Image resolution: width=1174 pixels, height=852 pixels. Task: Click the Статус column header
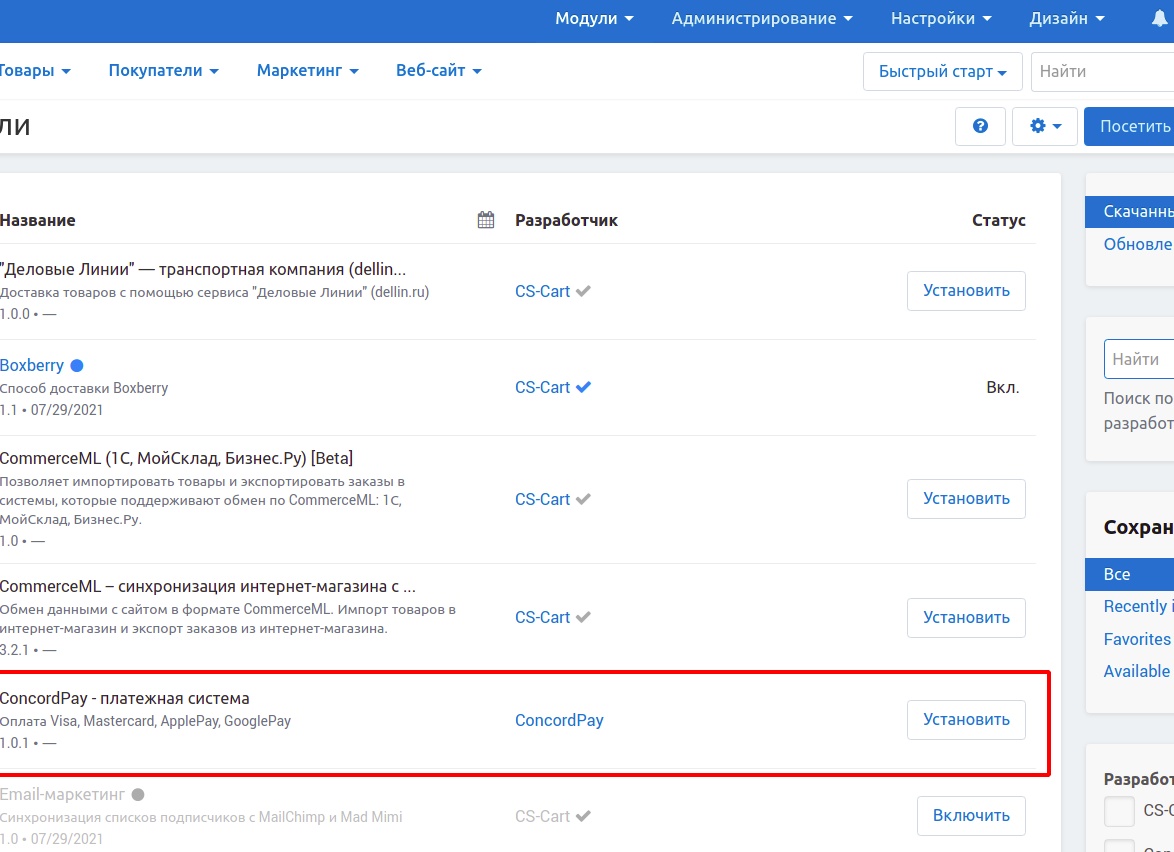tap(999, 220)
